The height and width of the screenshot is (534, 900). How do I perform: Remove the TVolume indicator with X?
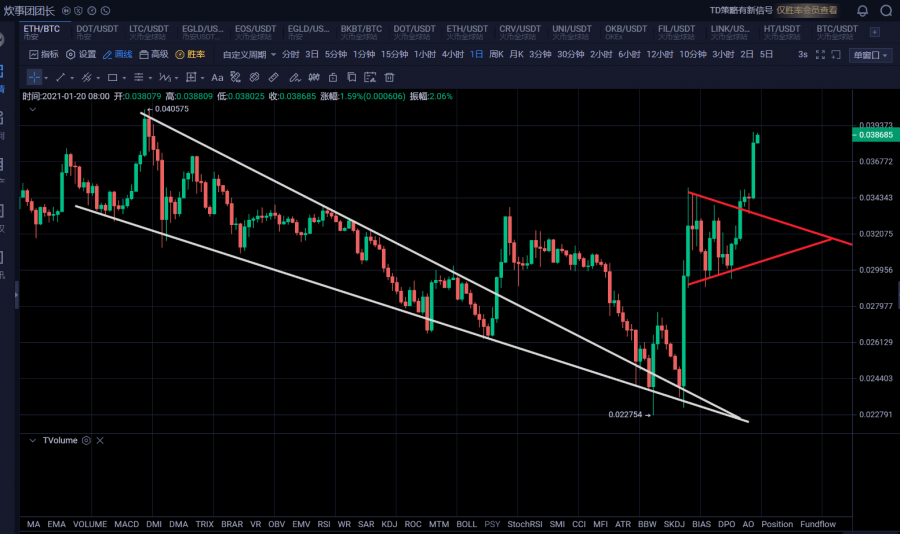(x=100, y=440)
